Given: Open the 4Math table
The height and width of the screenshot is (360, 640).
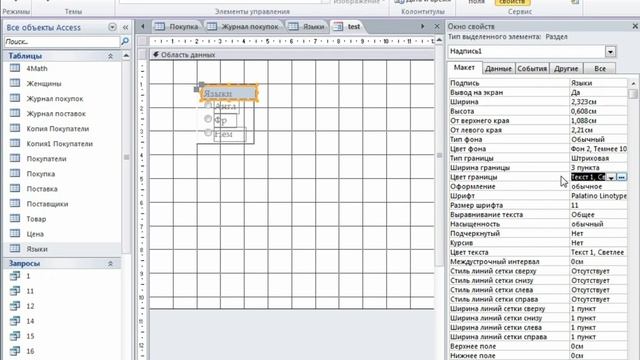Looking at the screenshot, I should click(x=37, y=69).
